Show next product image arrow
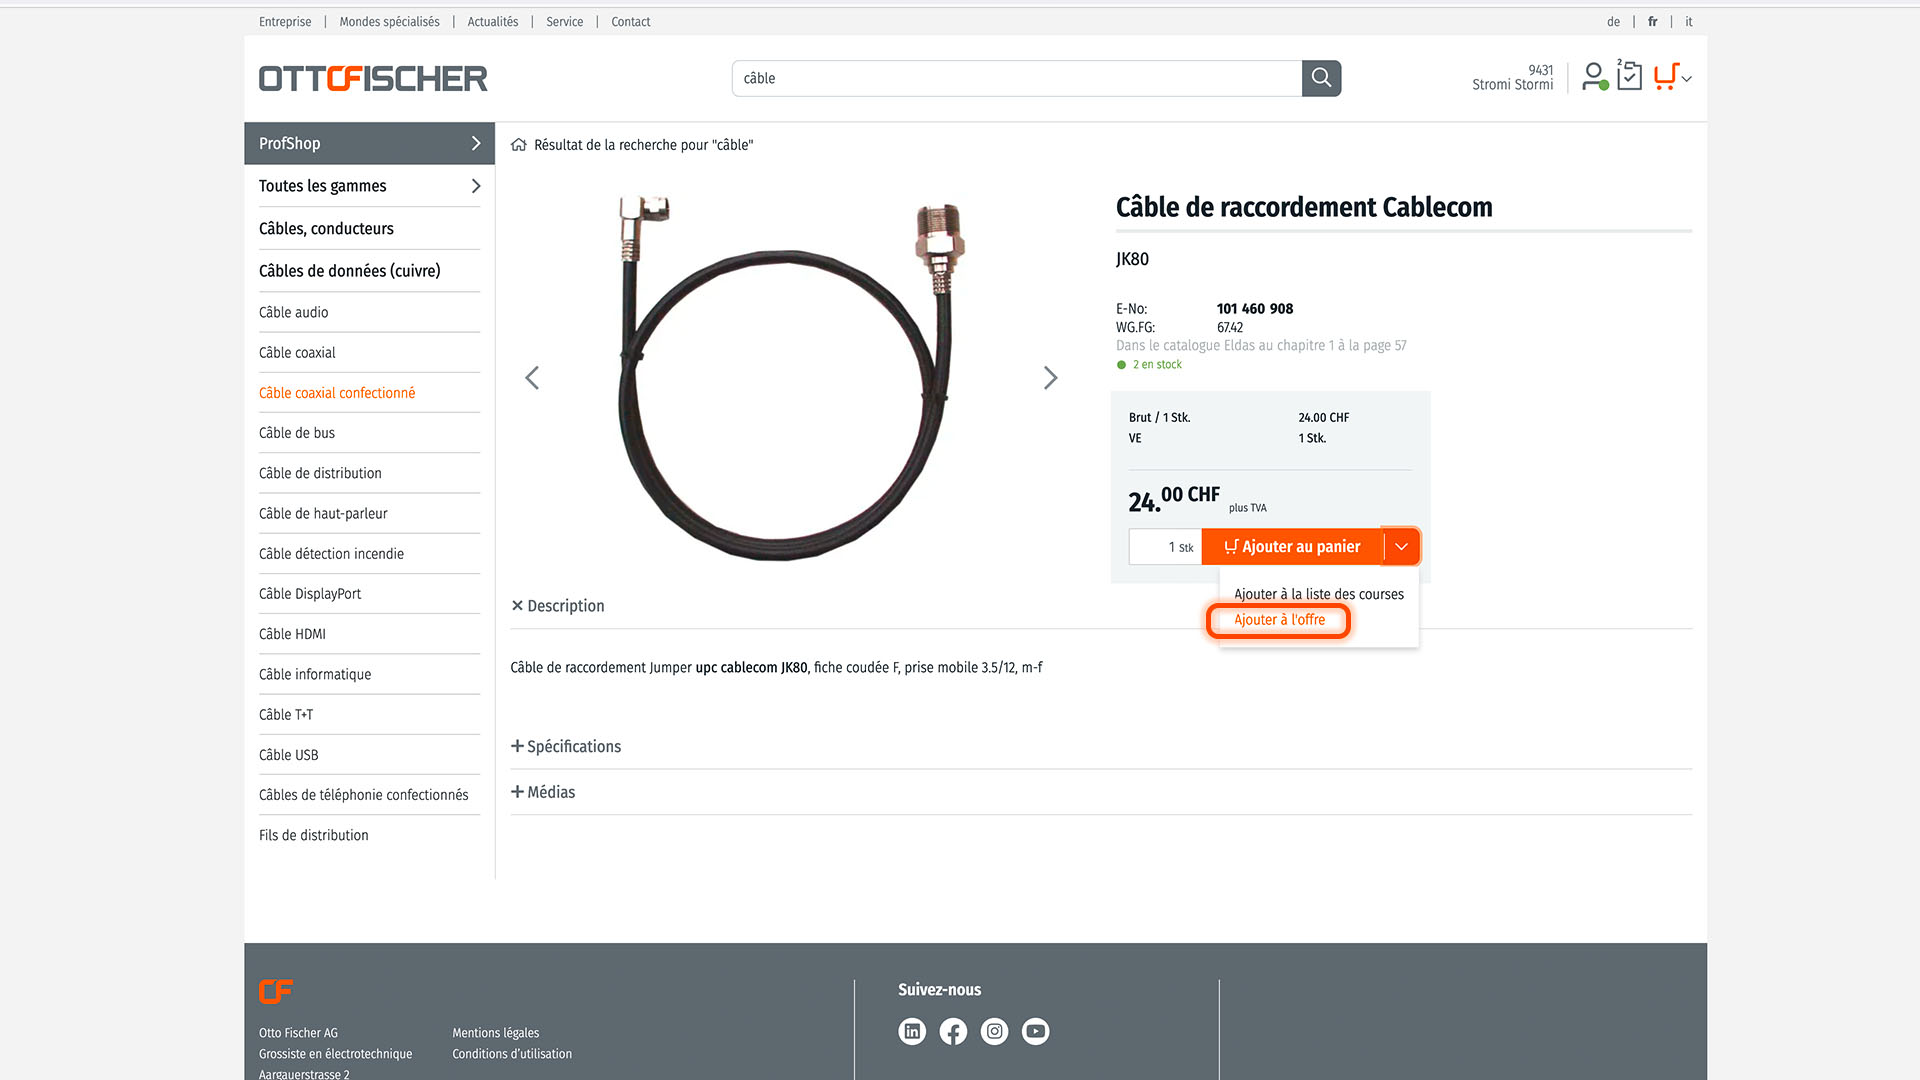The image size is (1920, 1080). click(1050, 378)
